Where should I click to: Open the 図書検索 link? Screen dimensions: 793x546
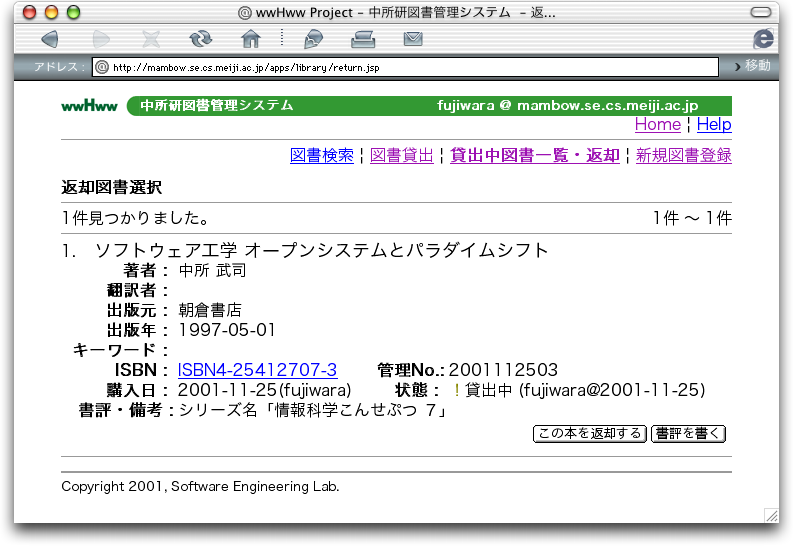tap(322, 155)
